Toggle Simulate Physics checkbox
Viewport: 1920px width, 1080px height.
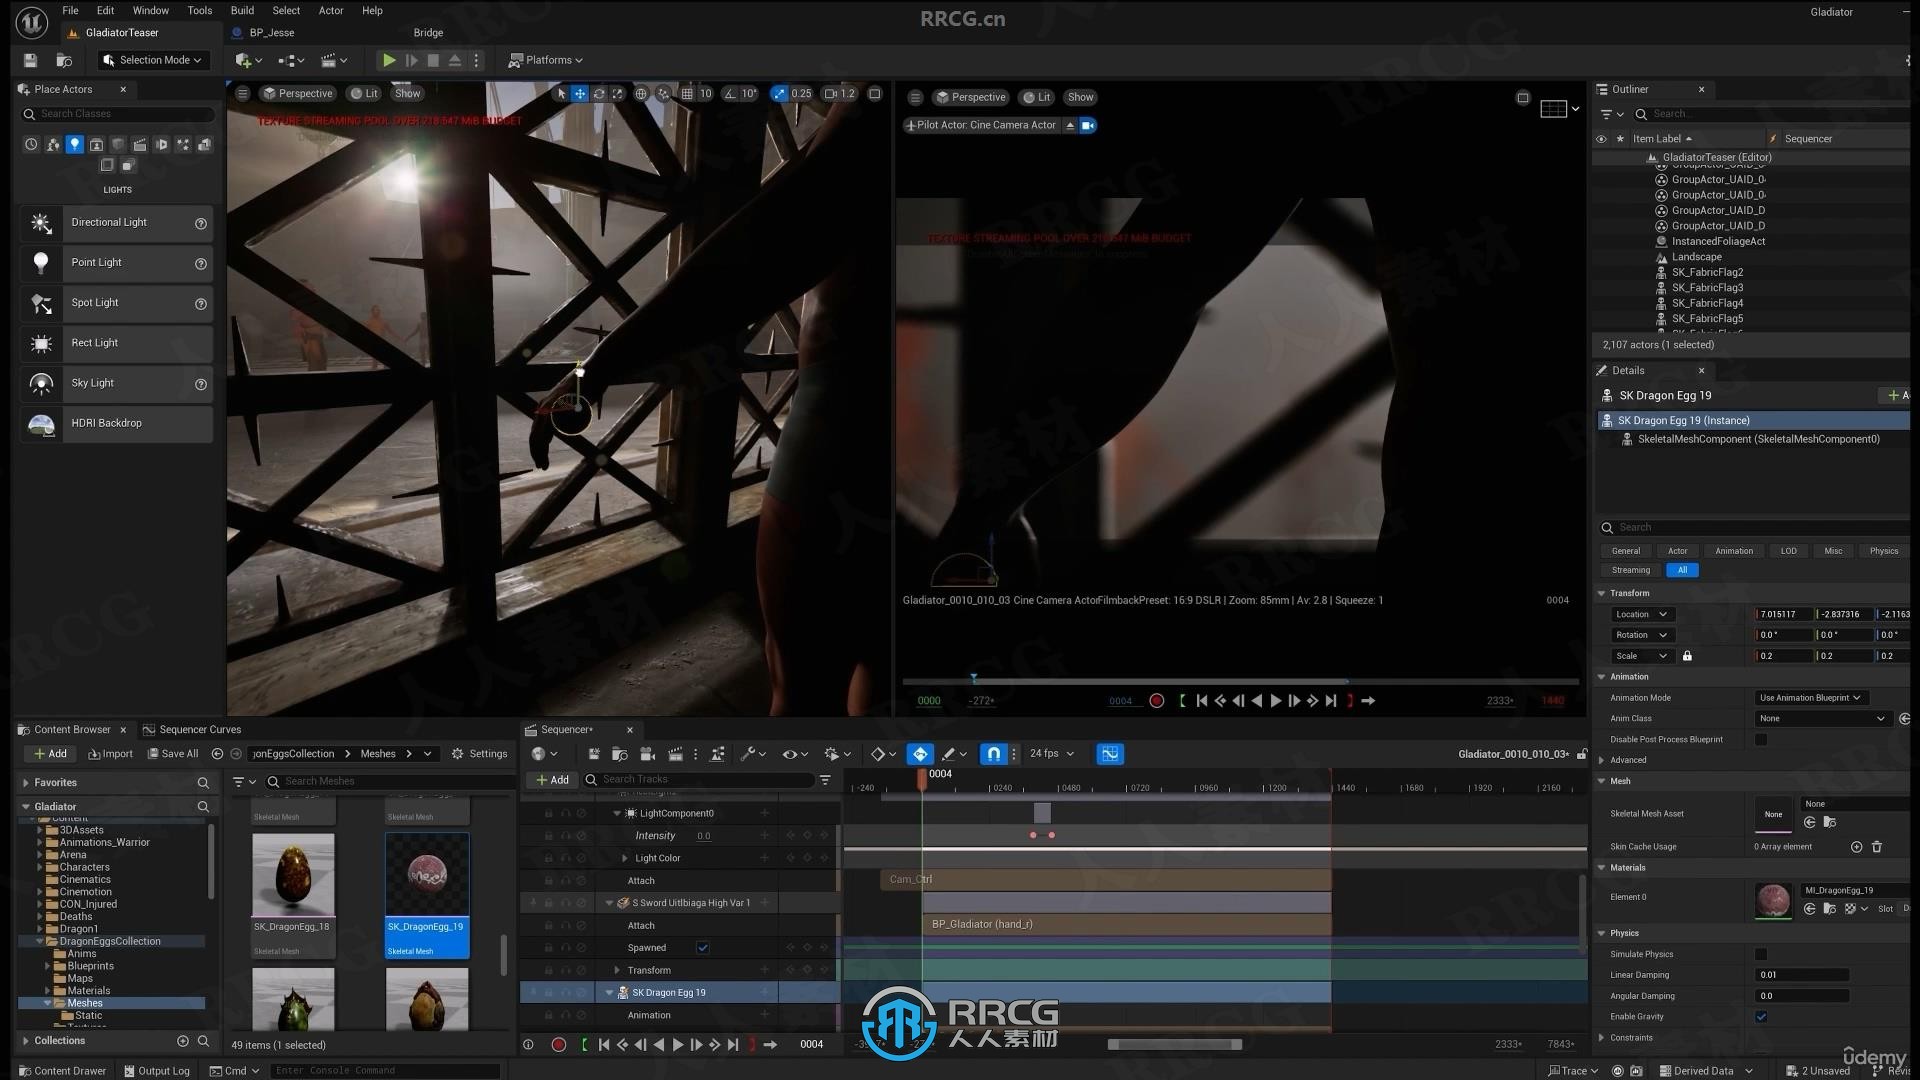[x=1761, y=954]
